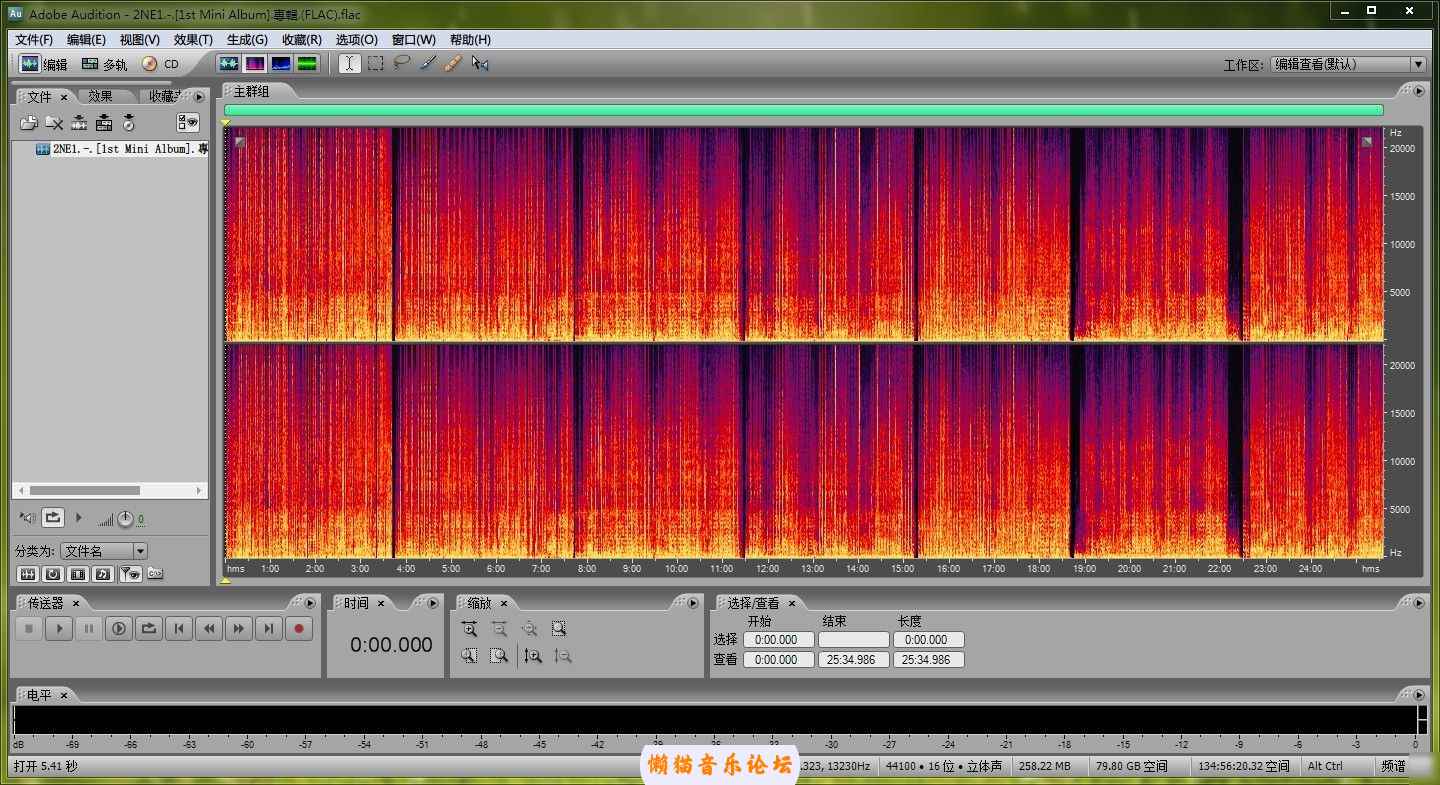Select the Effects Paintbrush tool
The width and height of the screenshot is (1440, 785).
point(427,63)
